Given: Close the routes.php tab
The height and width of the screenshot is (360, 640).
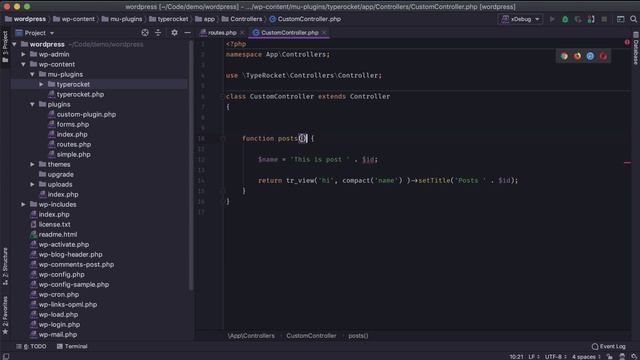Looking at the screenshot, I should [242, 33].
